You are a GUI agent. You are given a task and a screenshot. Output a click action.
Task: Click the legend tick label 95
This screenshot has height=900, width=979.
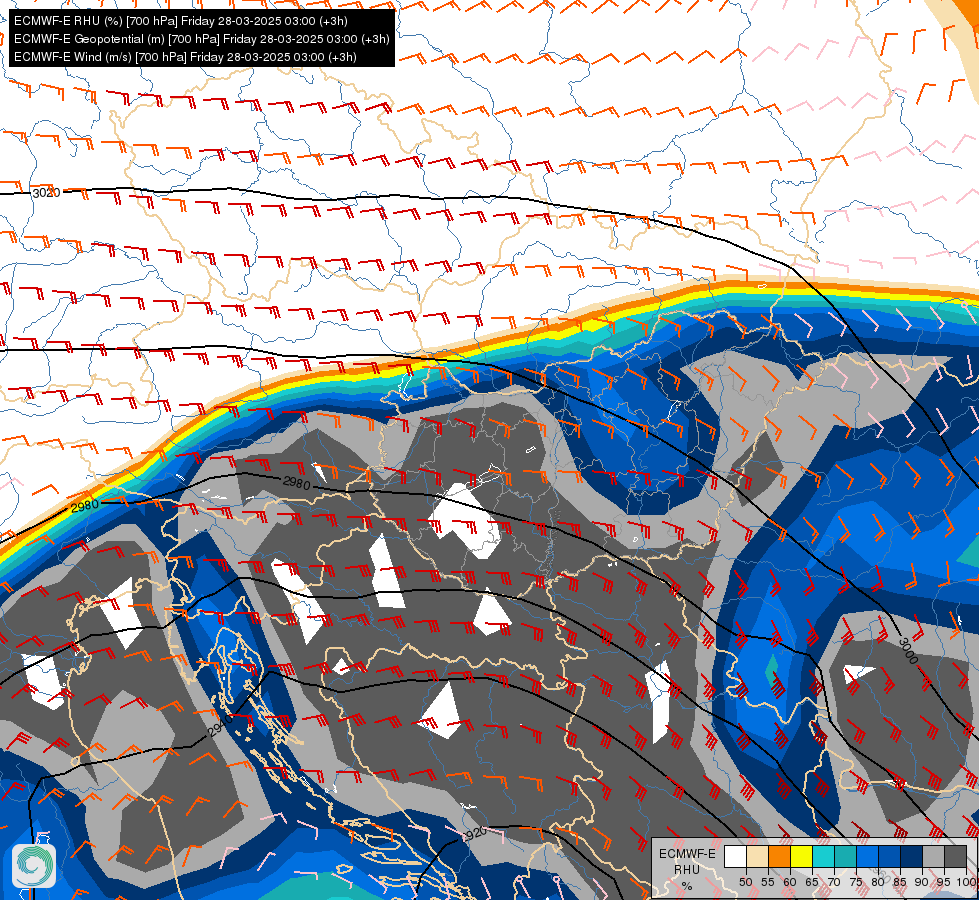[x=944, y=882]
